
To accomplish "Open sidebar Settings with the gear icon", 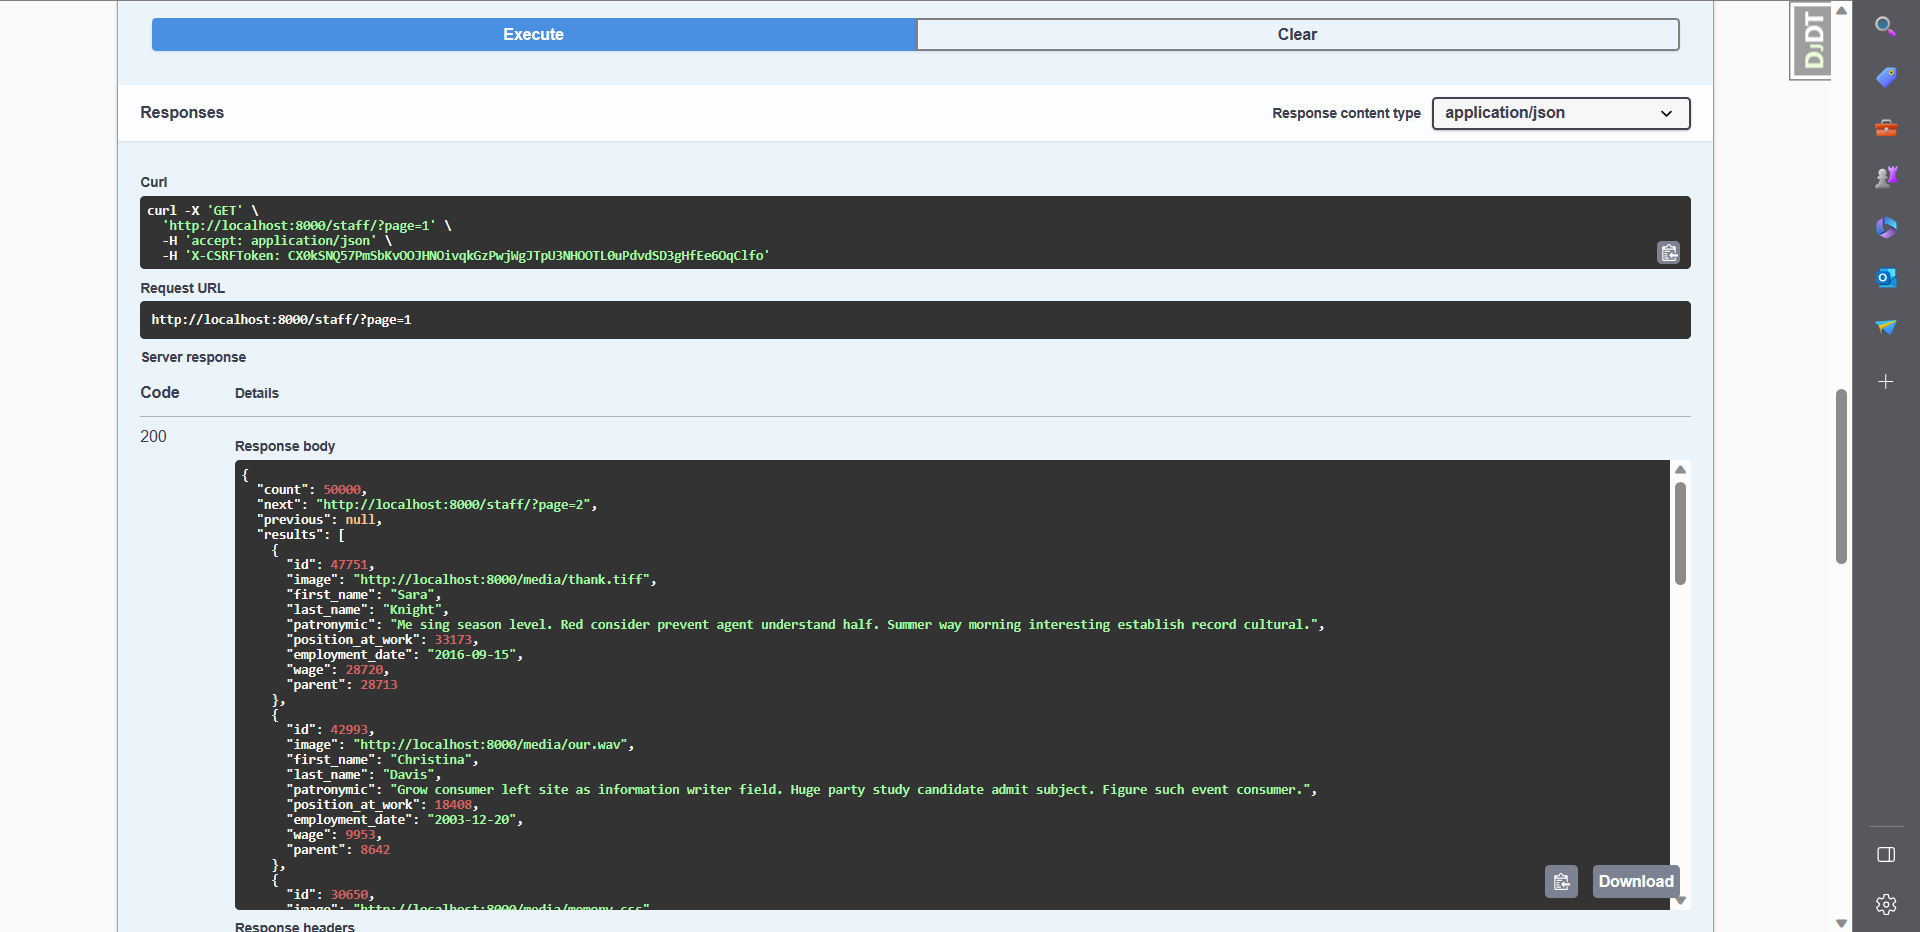I will coord(1886,904).
